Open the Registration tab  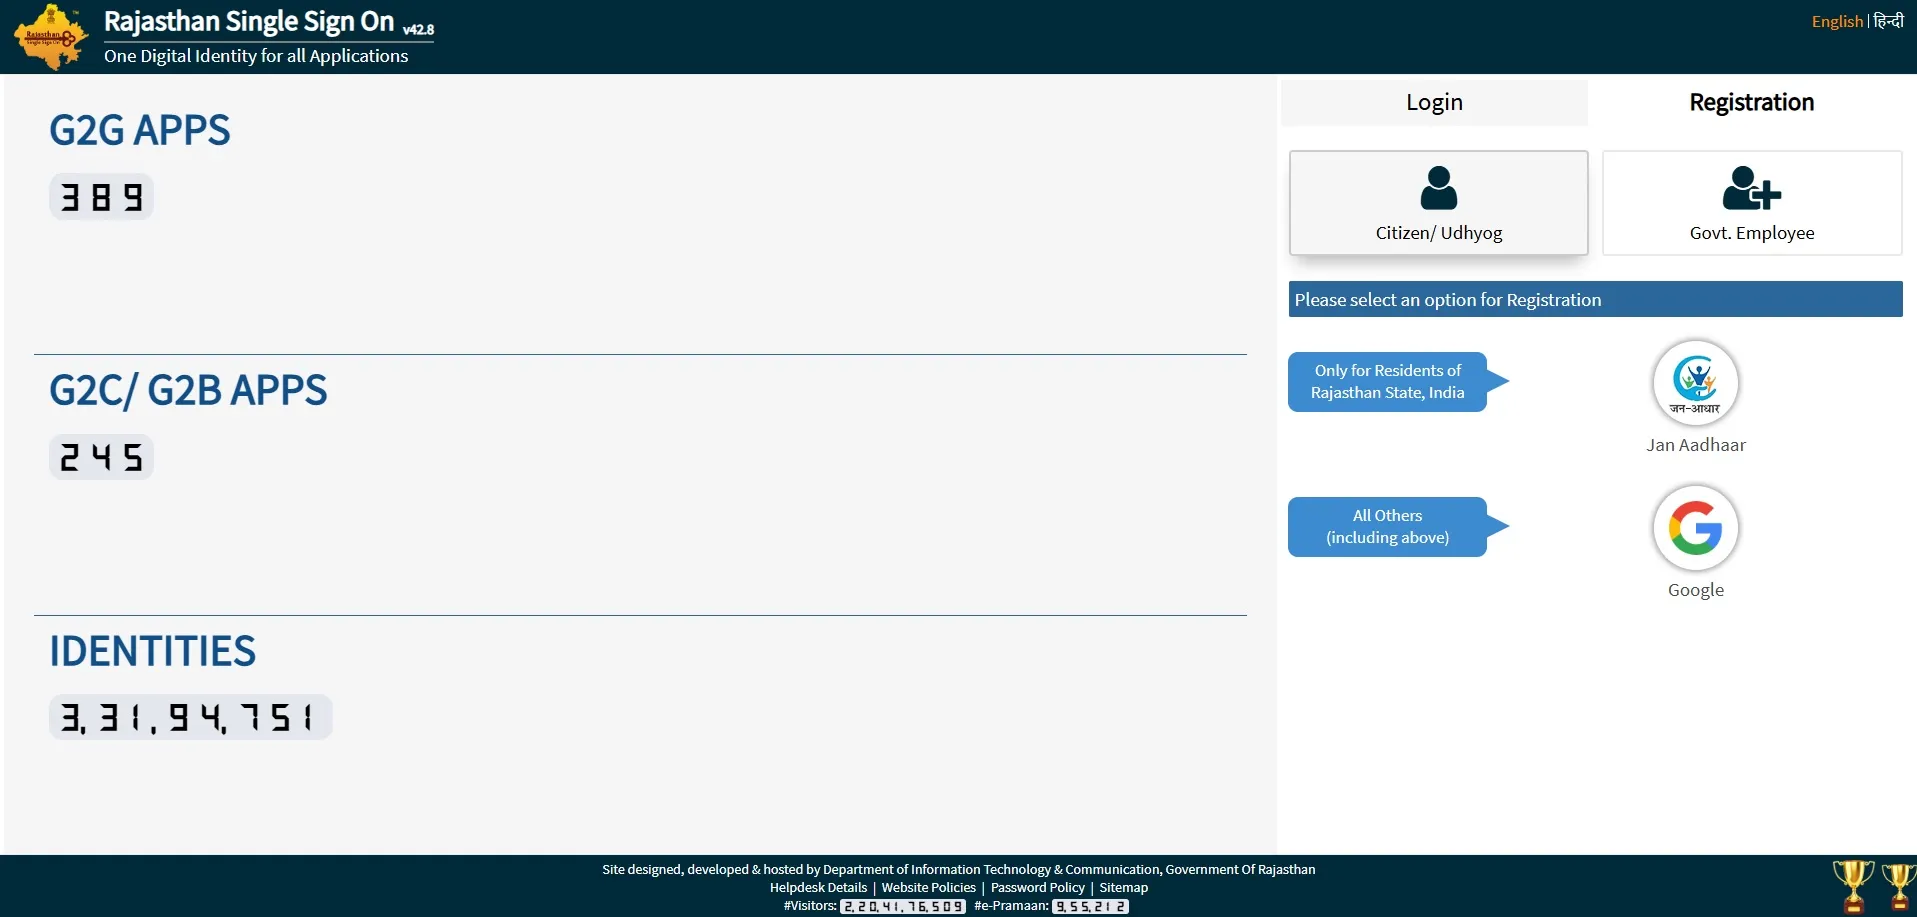pyautogui.click(x=1751, y=103)
